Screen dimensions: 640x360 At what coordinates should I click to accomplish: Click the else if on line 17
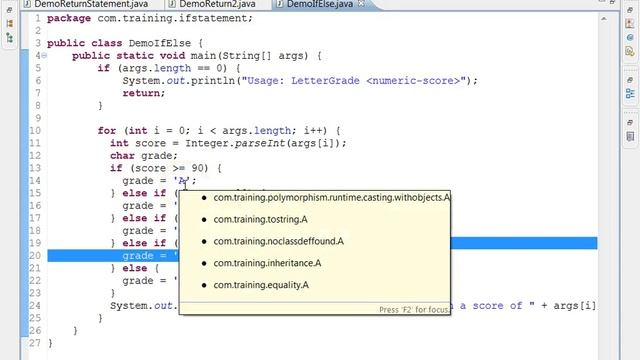point(144,218)
